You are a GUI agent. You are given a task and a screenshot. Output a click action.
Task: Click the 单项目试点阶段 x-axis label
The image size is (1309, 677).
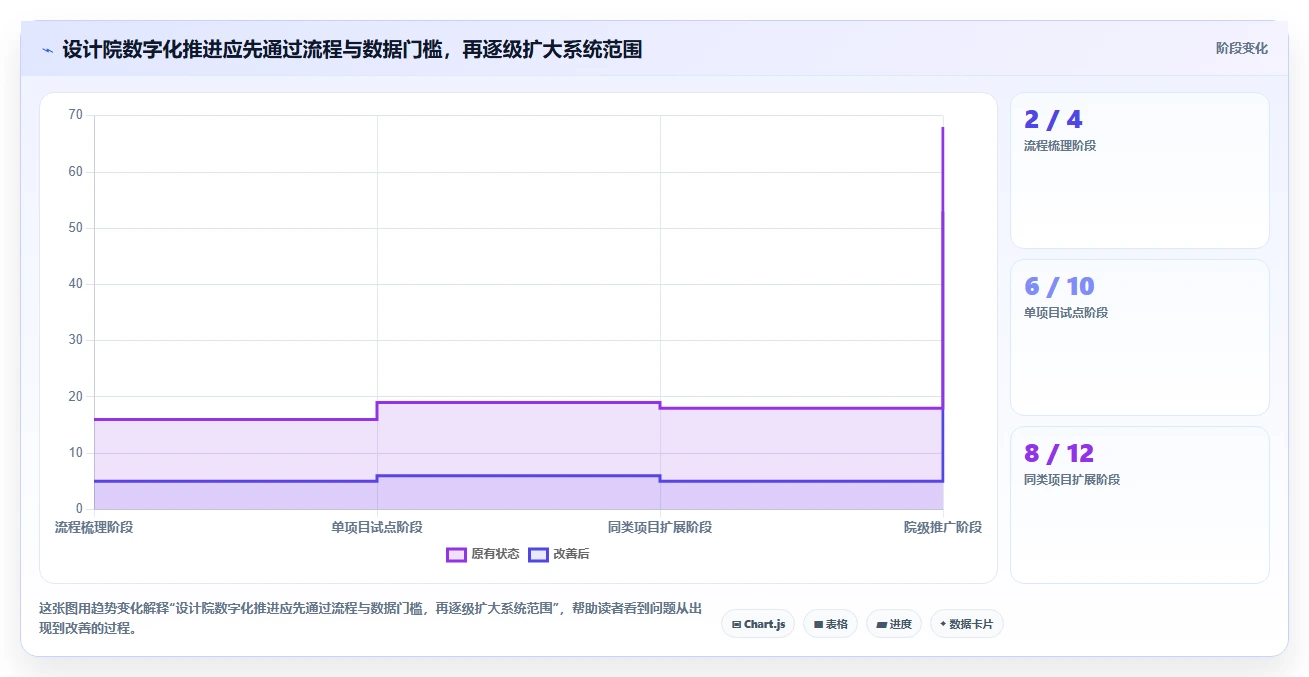(x=377, y=527)
